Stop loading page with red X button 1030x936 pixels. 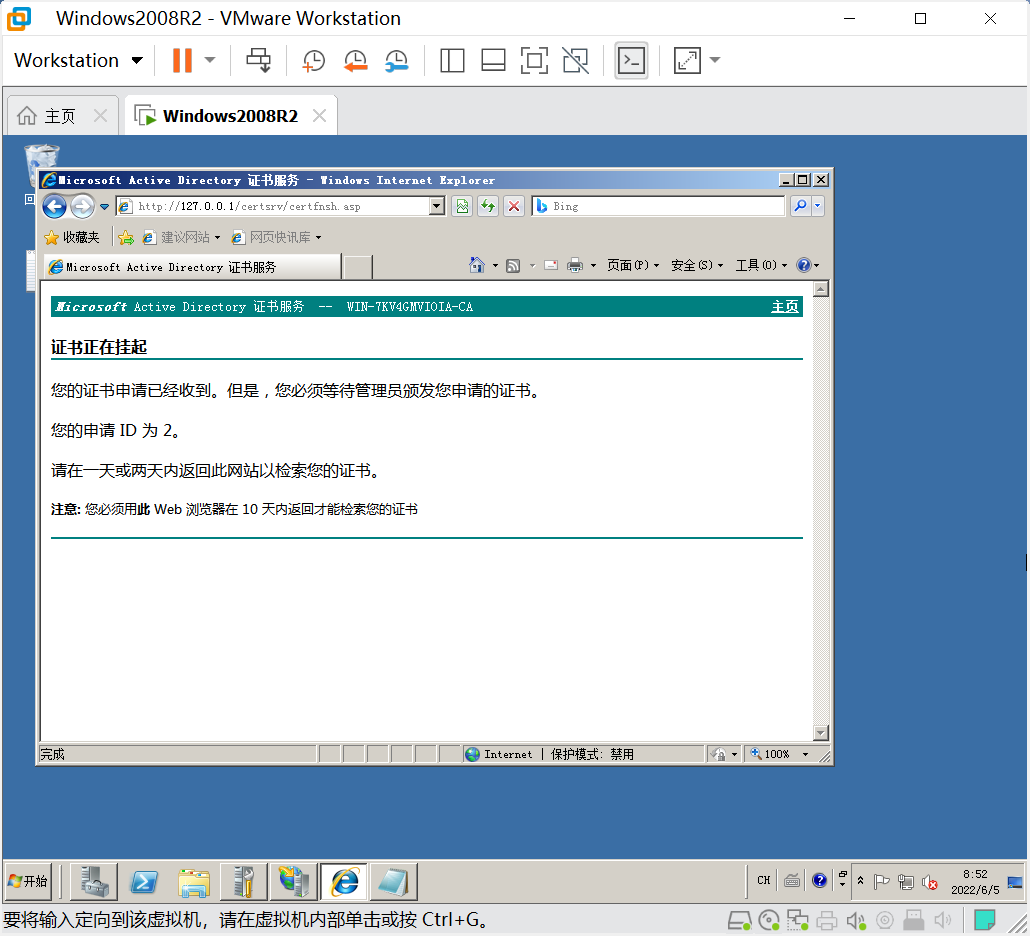point(514,206)
